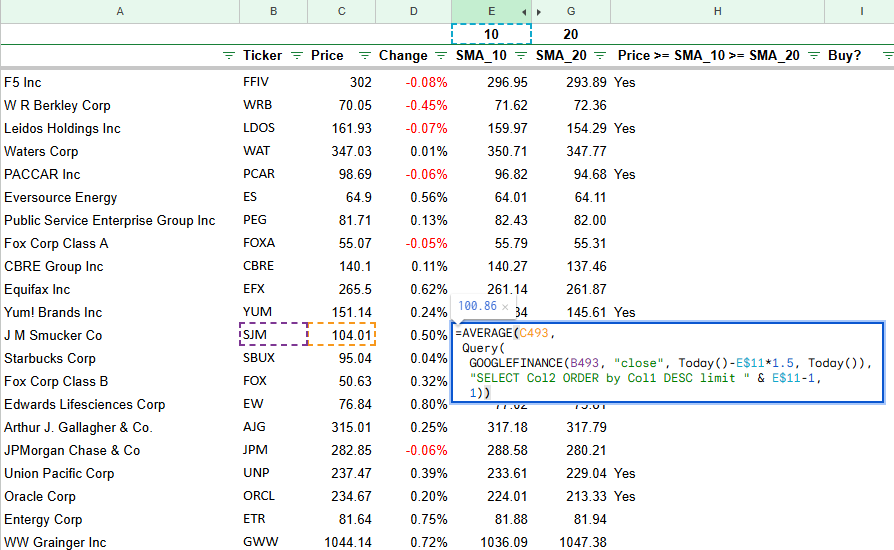Select the PEG ticker cell
Screen dimensions: 894x550
click(274, 220)
